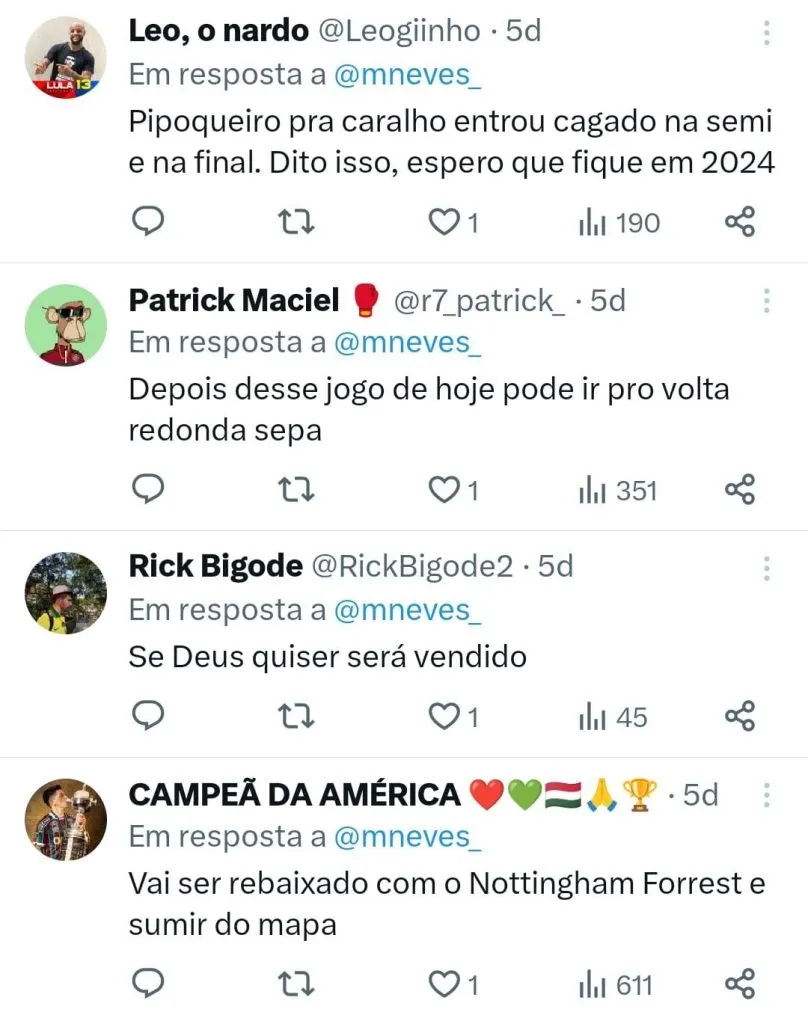Open more options for Leo's tweet
The image size is (808, 1024).
click(x=766, y=33)
